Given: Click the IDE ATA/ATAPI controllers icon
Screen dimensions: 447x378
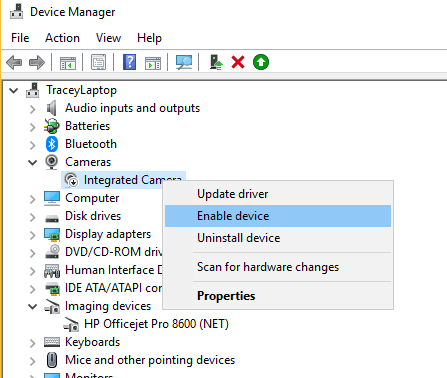Looking at the screenshot, I should pyautogui.click(x=52, y=289).
